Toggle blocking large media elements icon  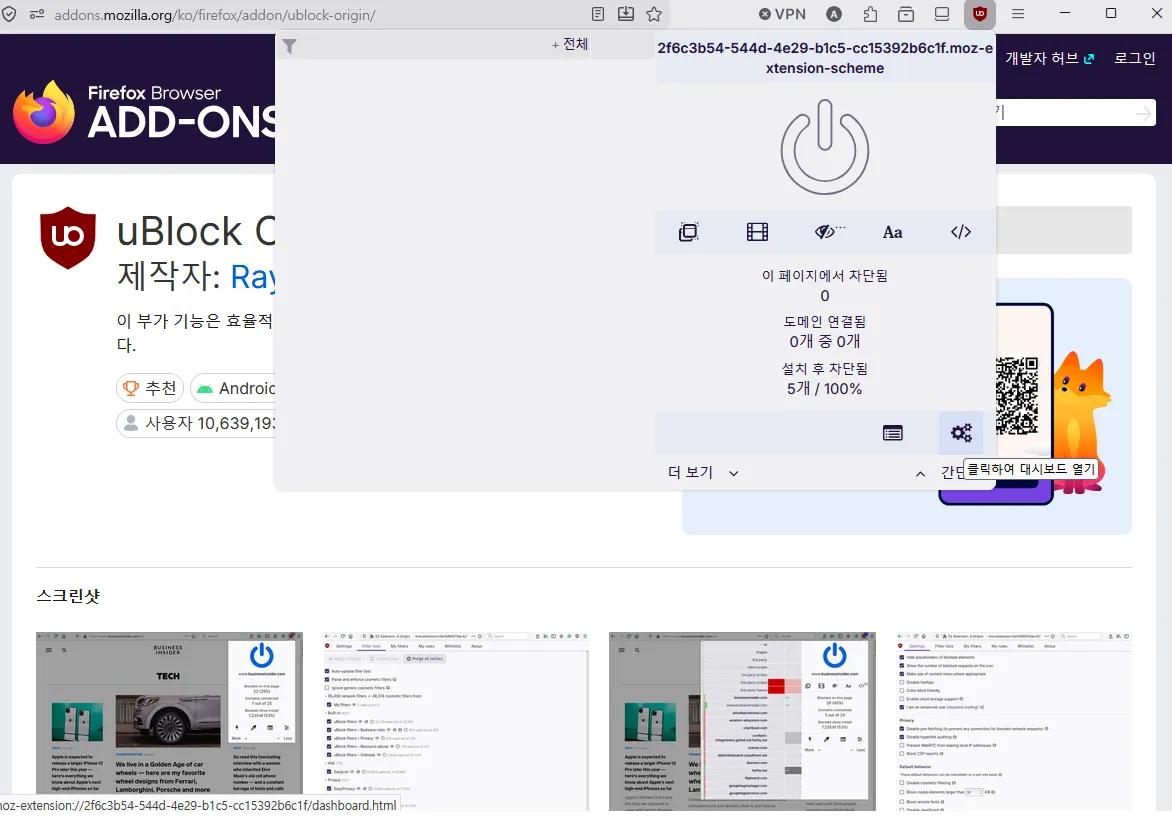757,232
